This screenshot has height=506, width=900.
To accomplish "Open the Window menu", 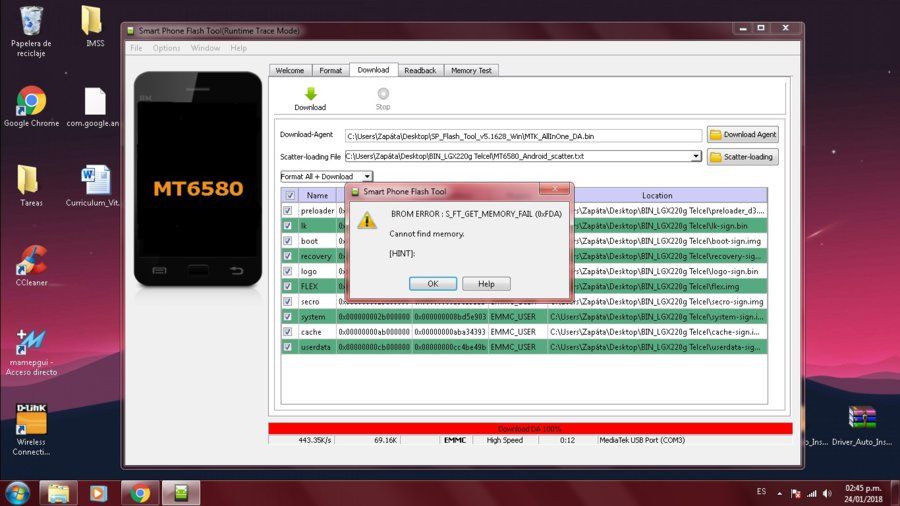I will [x=205, y=48].
